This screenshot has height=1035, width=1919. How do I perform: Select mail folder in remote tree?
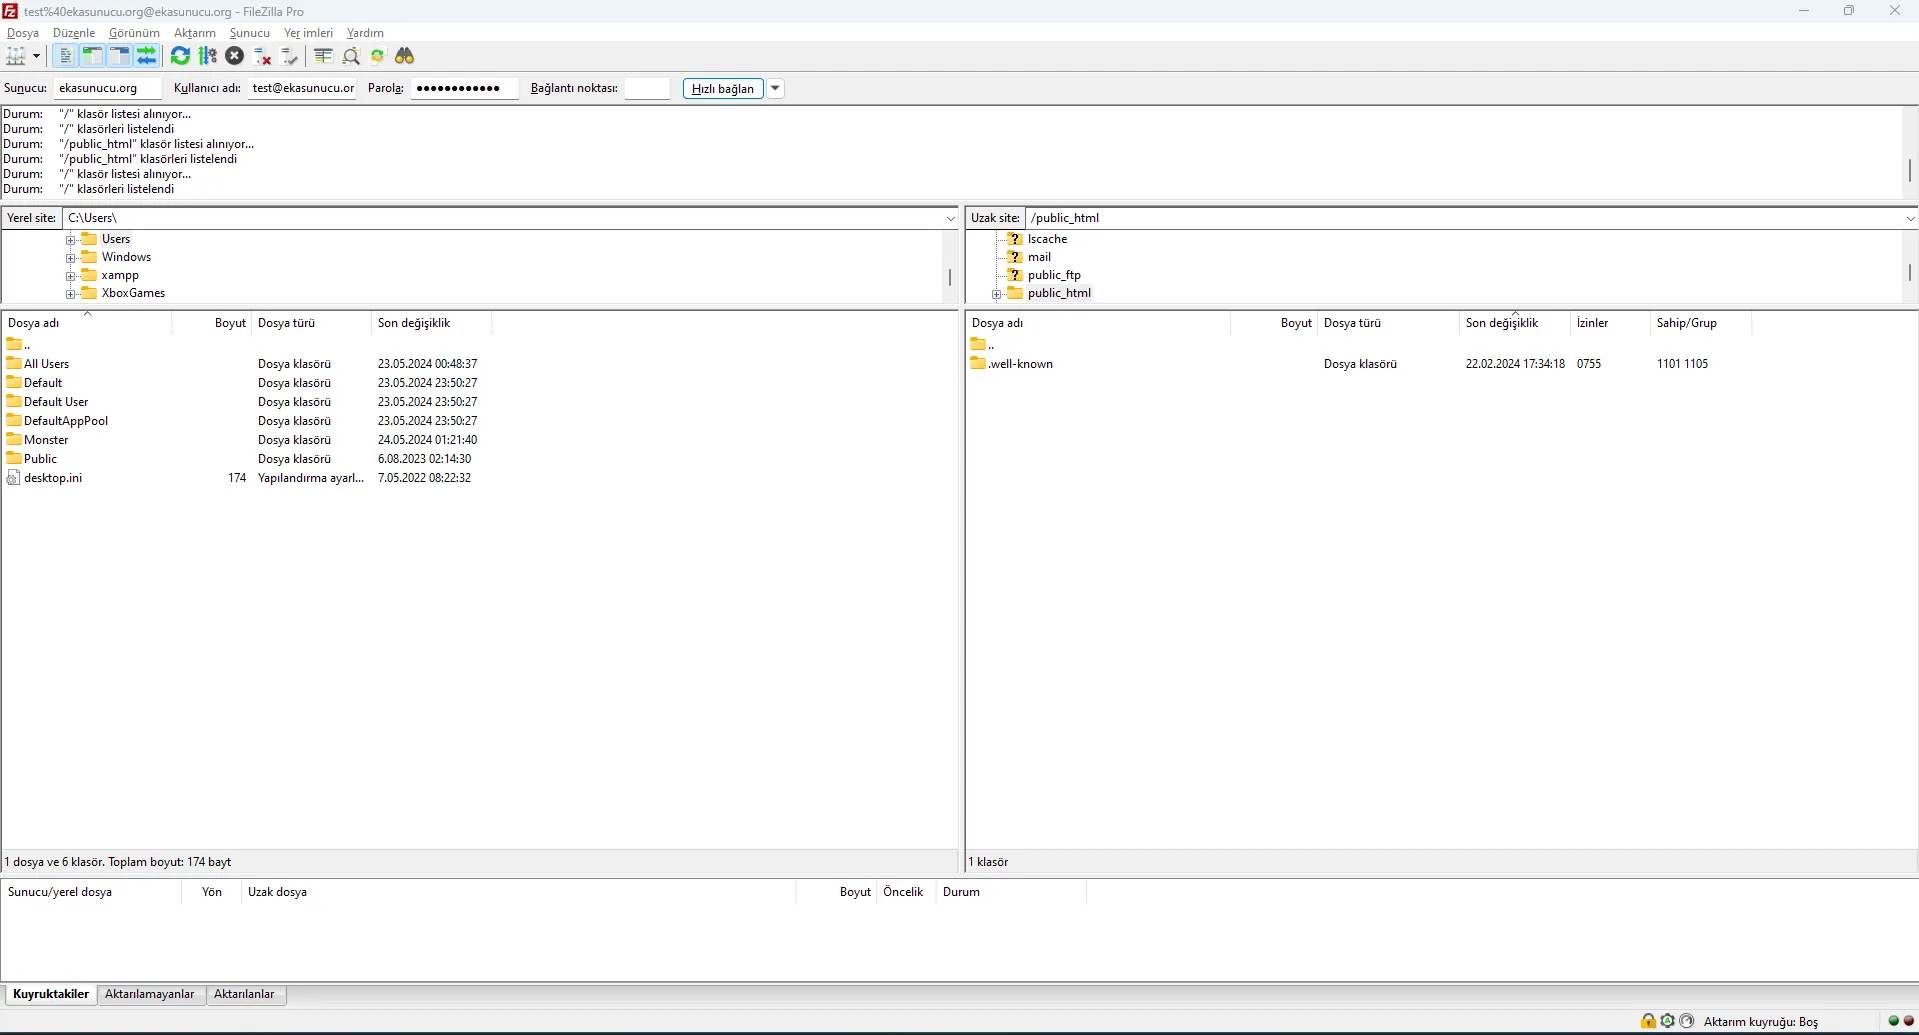[1039, 257]
